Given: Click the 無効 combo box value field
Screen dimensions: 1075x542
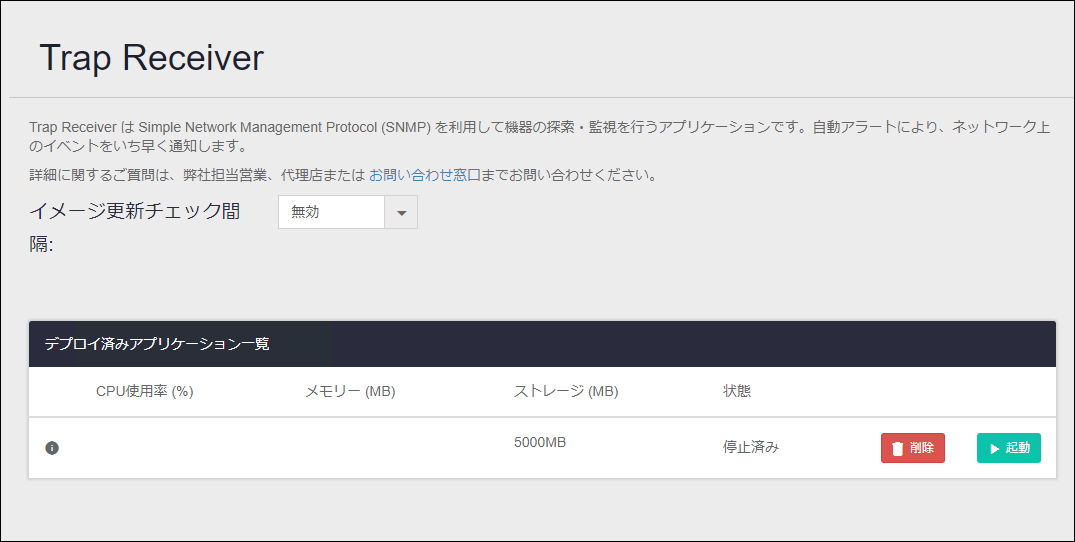Looking at the screenshot, I should pyautogui.click(x=331, y=212).
